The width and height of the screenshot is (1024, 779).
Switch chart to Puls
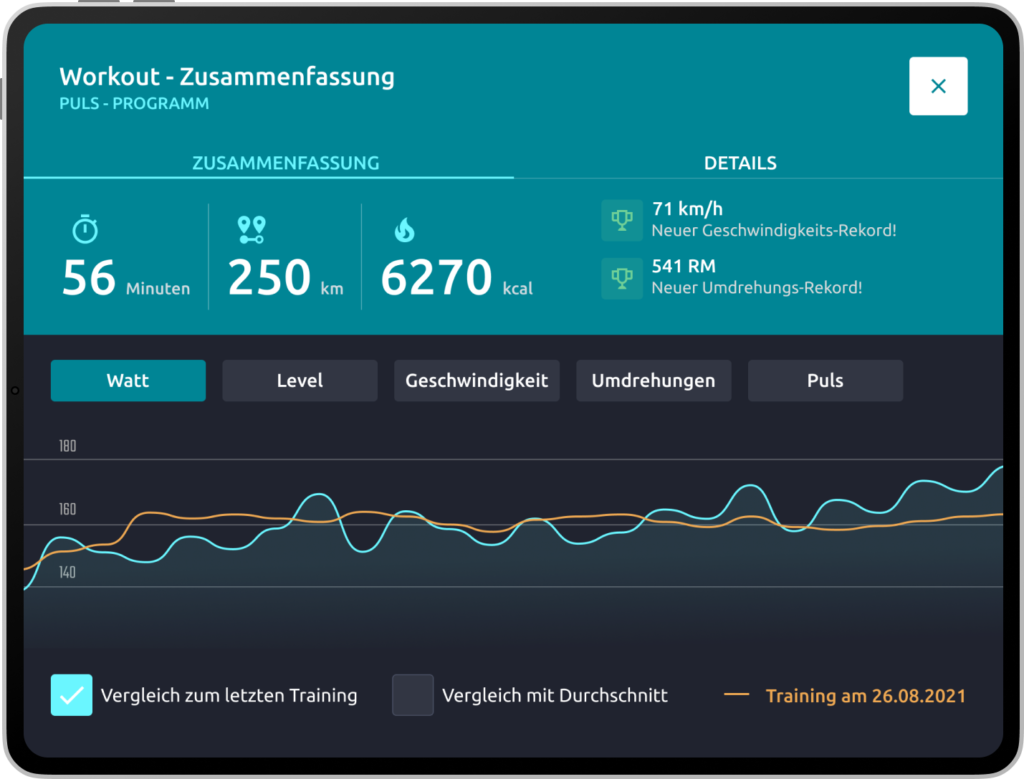pos(825,381)
